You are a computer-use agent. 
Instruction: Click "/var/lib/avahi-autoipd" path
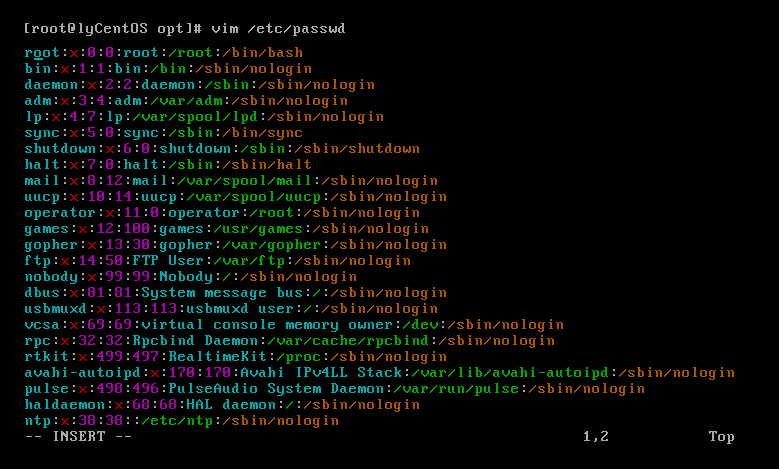pos(520,373)
